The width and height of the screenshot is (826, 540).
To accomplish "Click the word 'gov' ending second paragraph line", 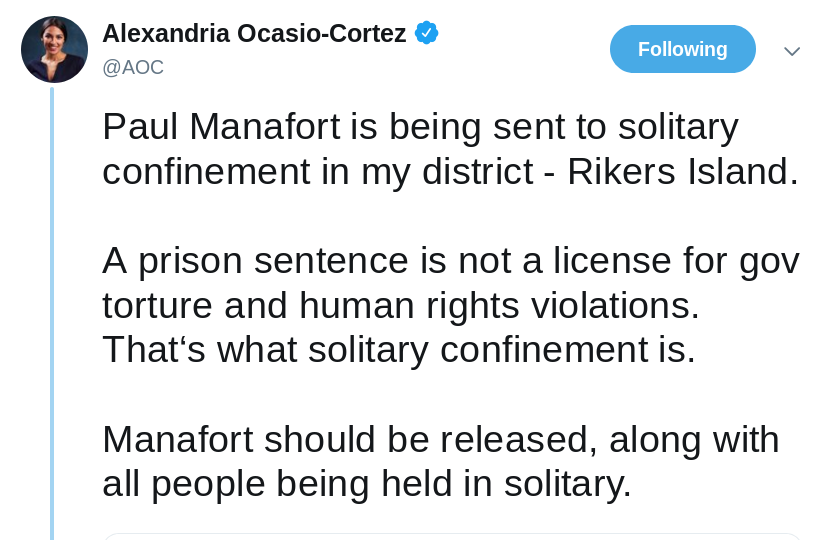I will coord(769,261).
